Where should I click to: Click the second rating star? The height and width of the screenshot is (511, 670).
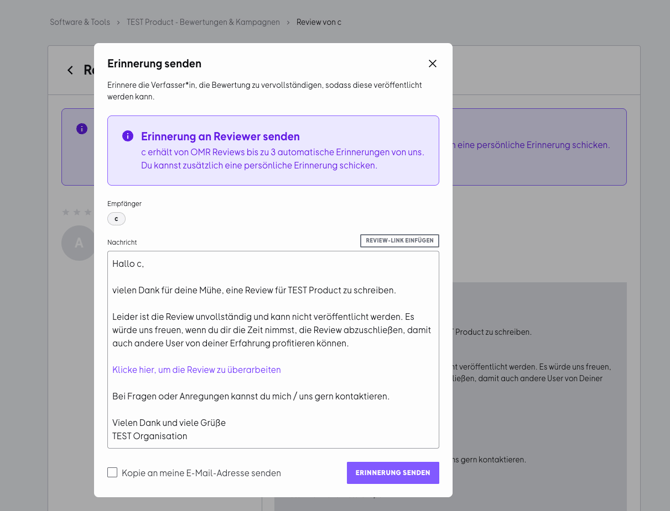pyautogui.click(x=77, y=212)
